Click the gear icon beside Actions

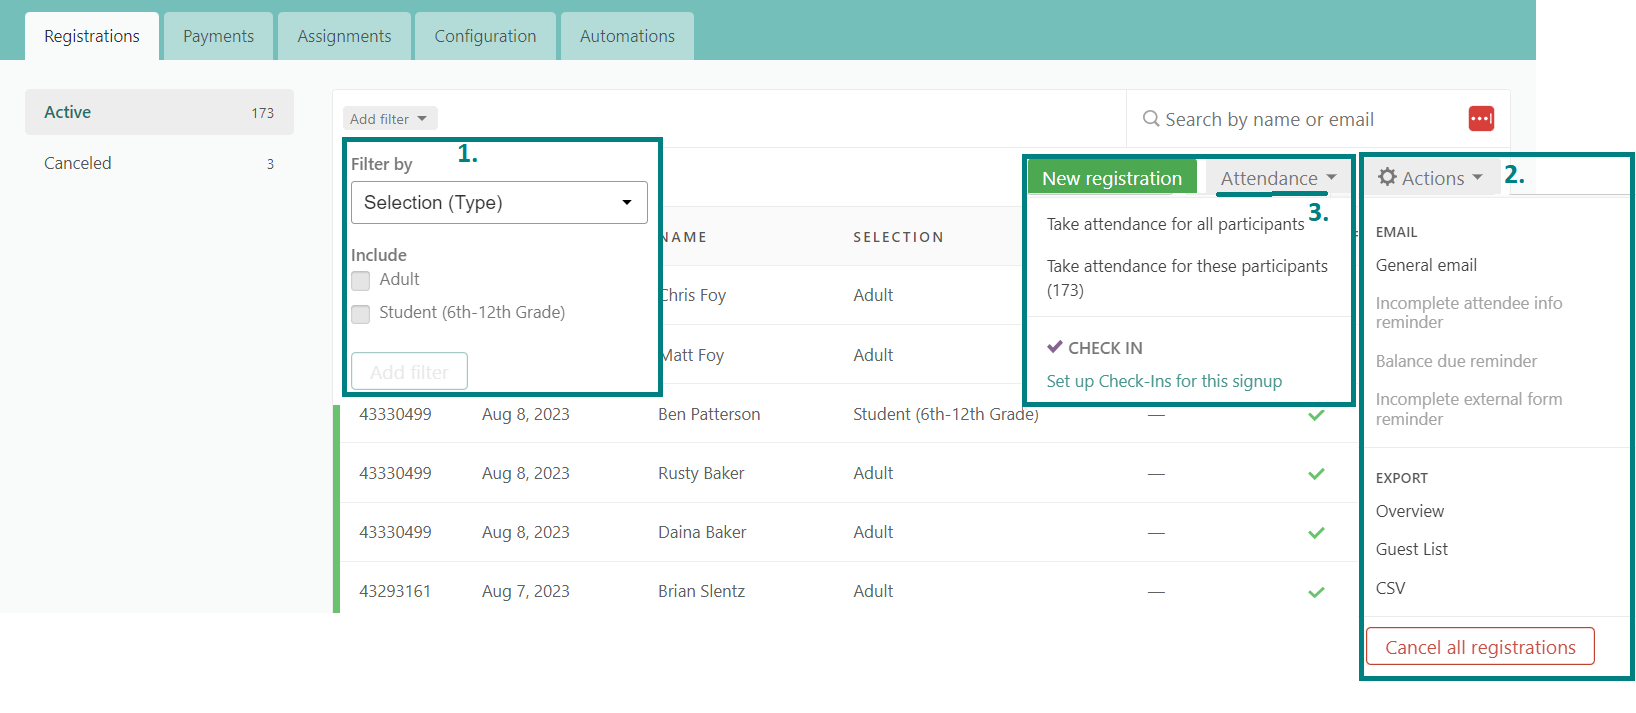point(1387,177)
